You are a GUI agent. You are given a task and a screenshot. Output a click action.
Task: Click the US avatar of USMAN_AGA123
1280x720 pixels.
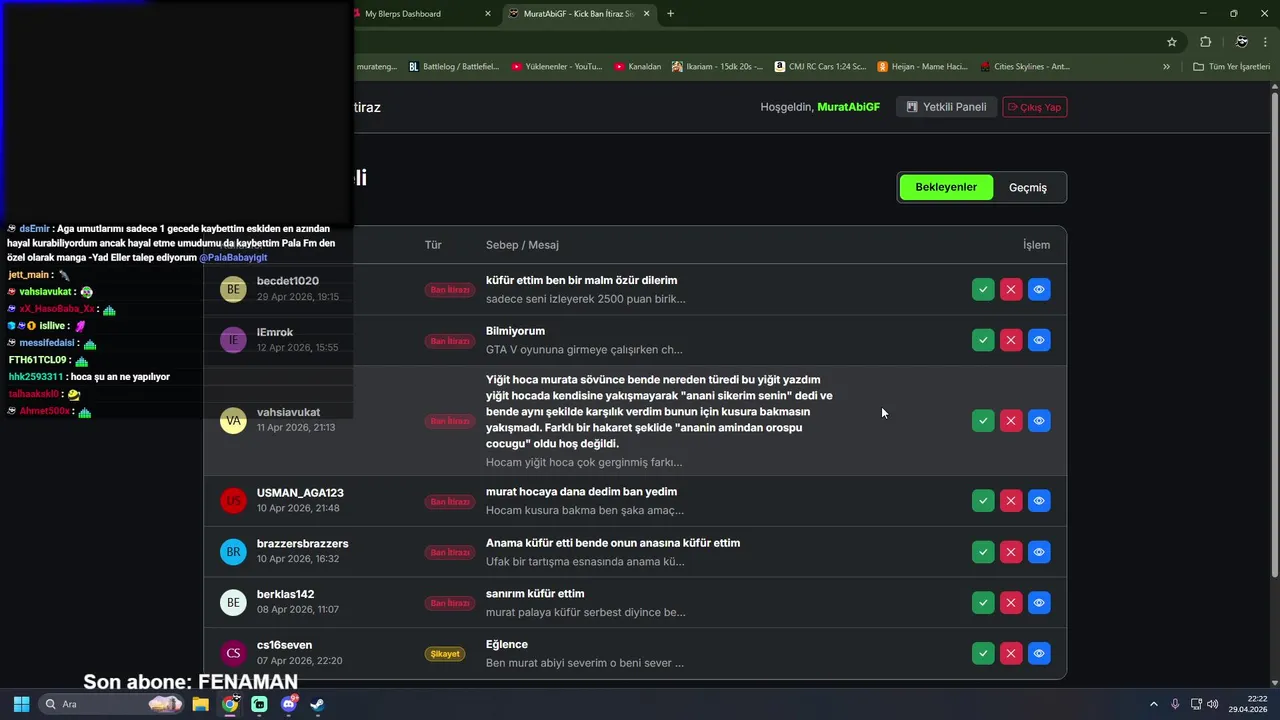[233, 501]
